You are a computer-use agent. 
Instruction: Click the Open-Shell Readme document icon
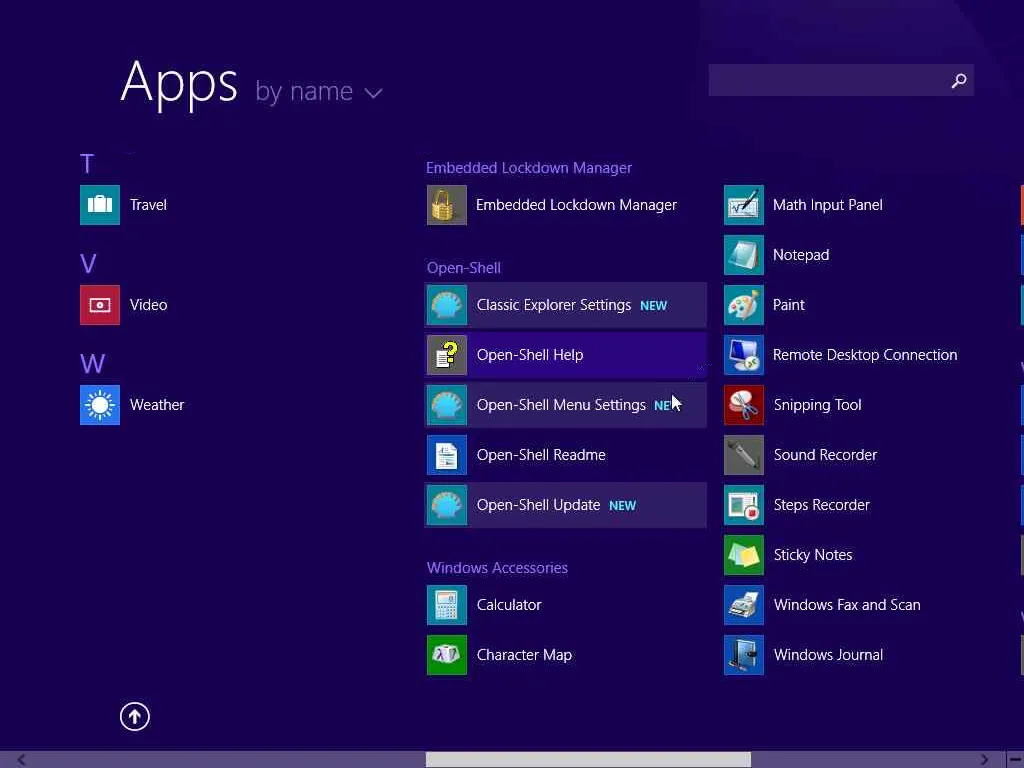point(447,455)
